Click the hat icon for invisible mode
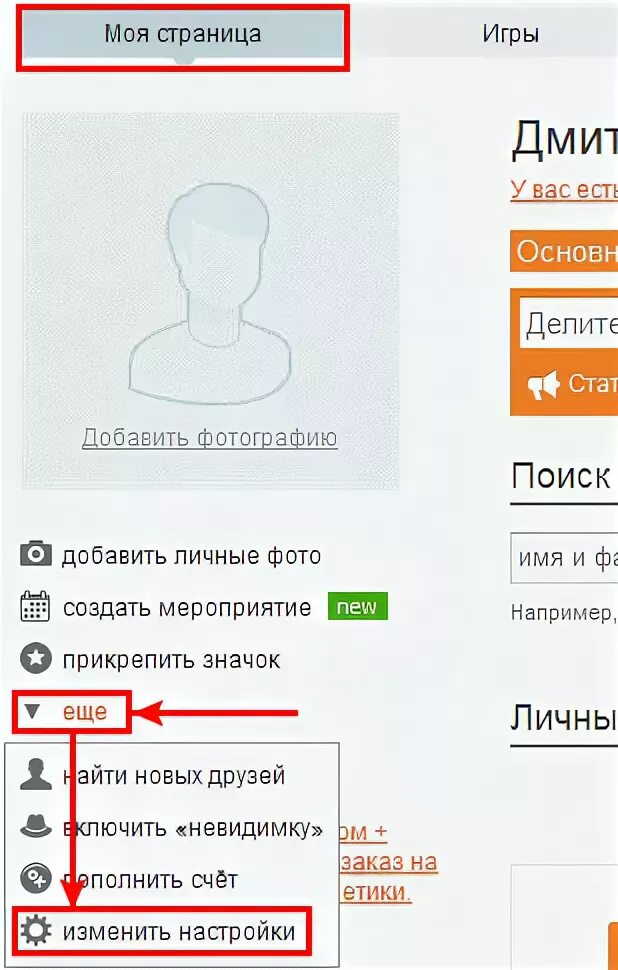 tap(35, 826)
